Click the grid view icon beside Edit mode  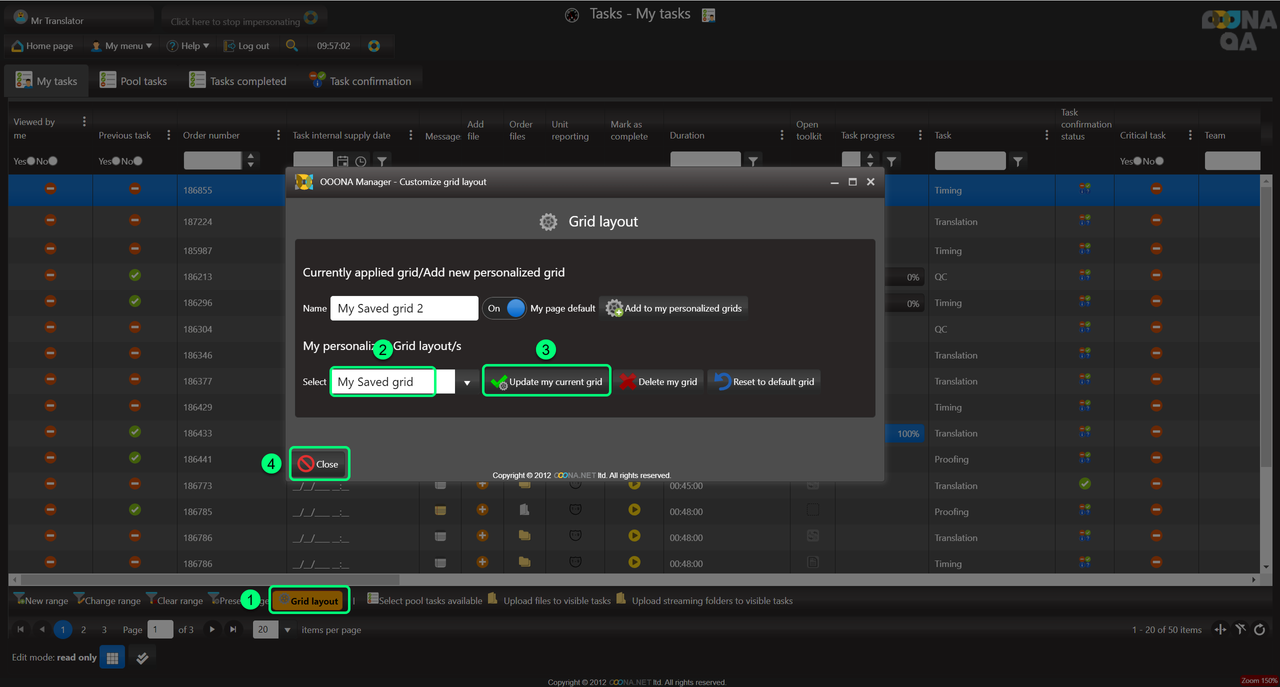112,658
